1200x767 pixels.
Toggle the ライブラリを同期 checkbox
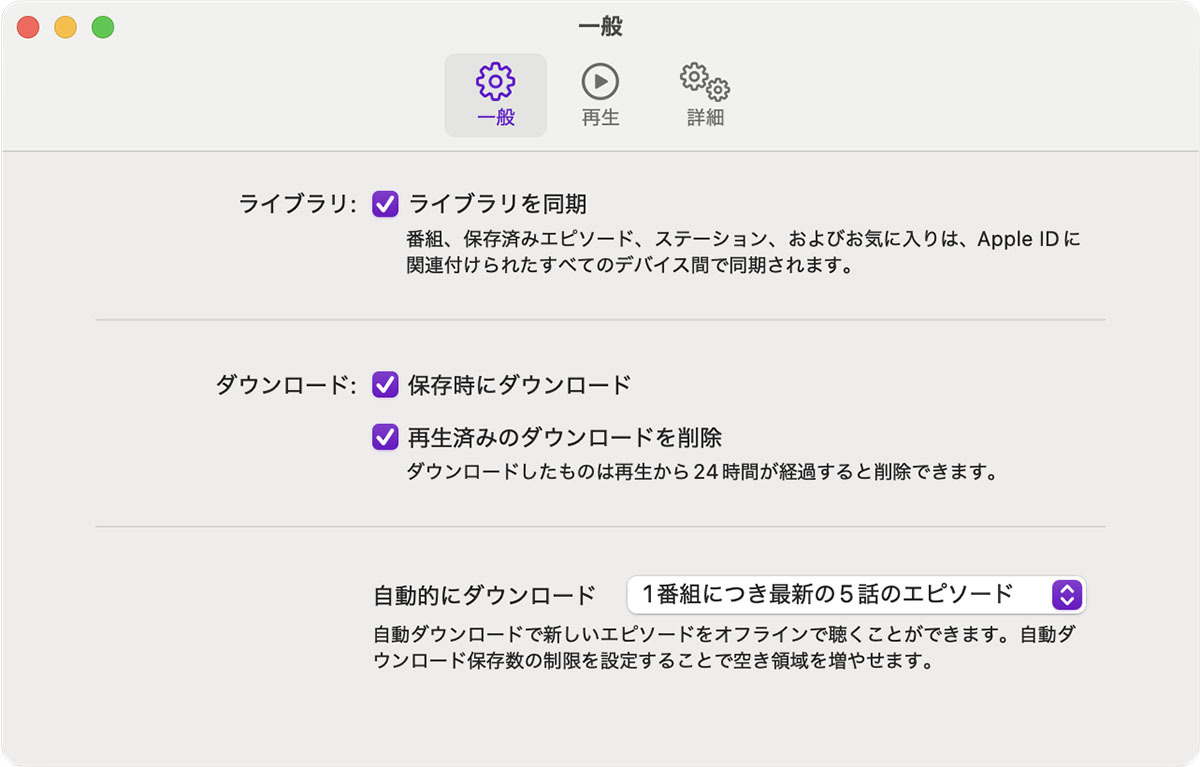385,204
